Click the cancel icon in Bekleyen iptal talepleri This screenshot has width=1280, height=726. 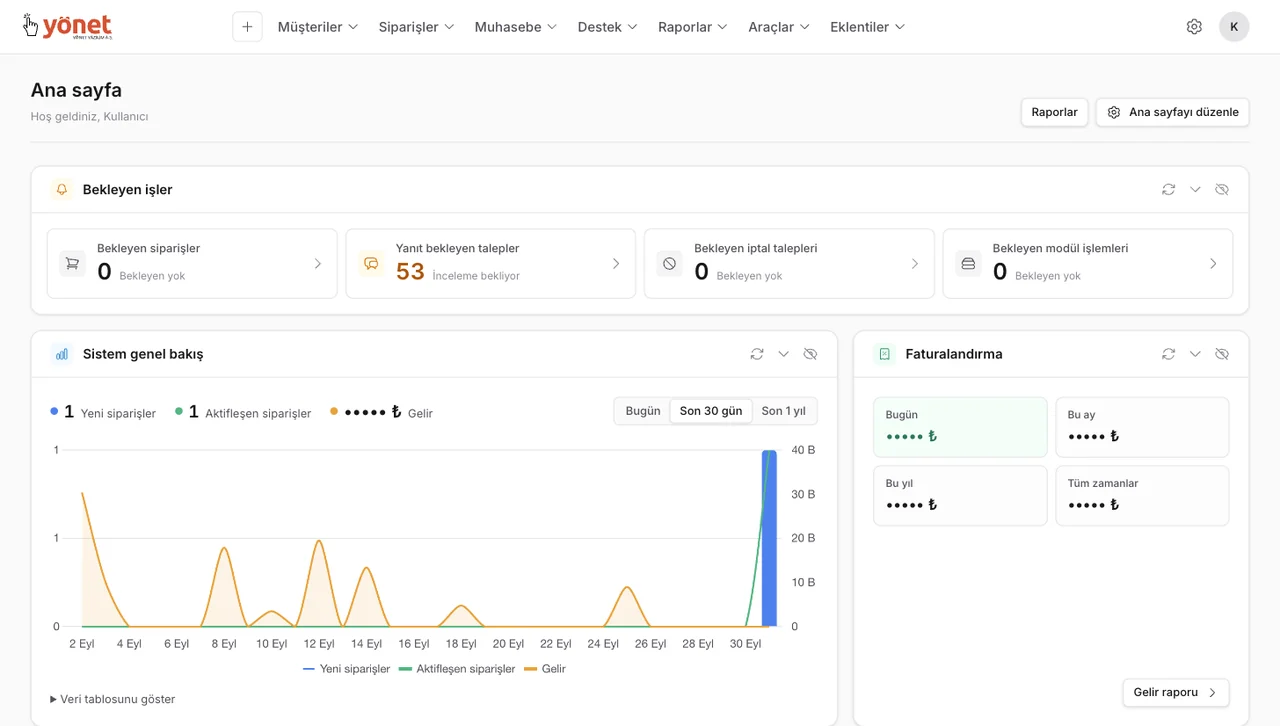point(669,264)
